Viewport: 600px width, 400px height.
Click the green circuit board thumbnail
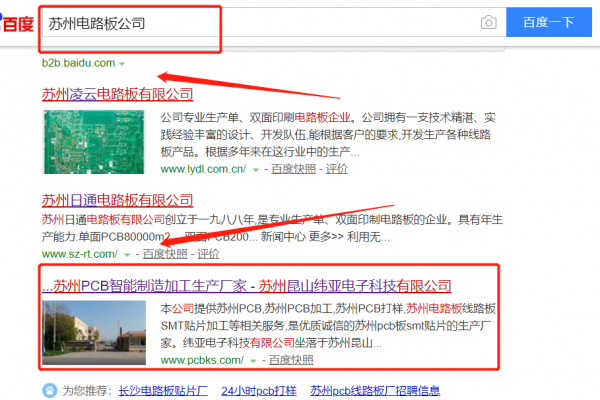click(x=97, y=142)
